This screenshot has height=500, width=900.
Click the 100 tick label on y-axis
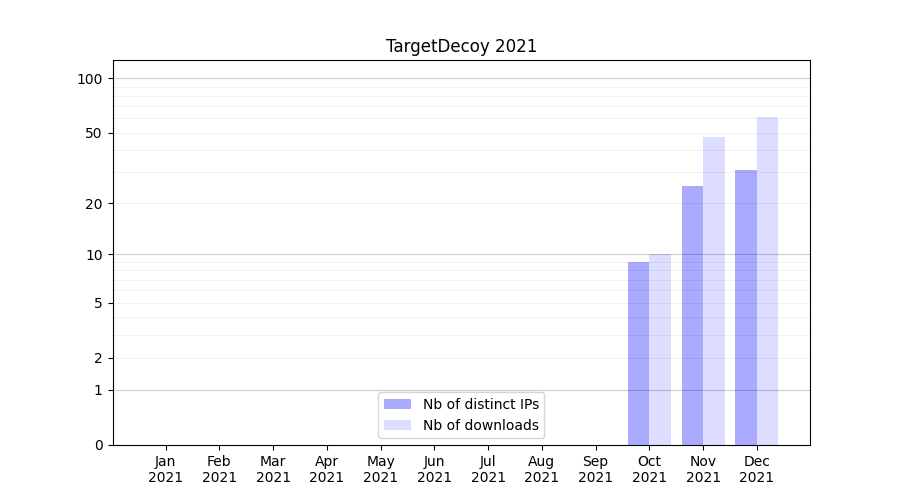pyautogui.click(x=90, y=79)
